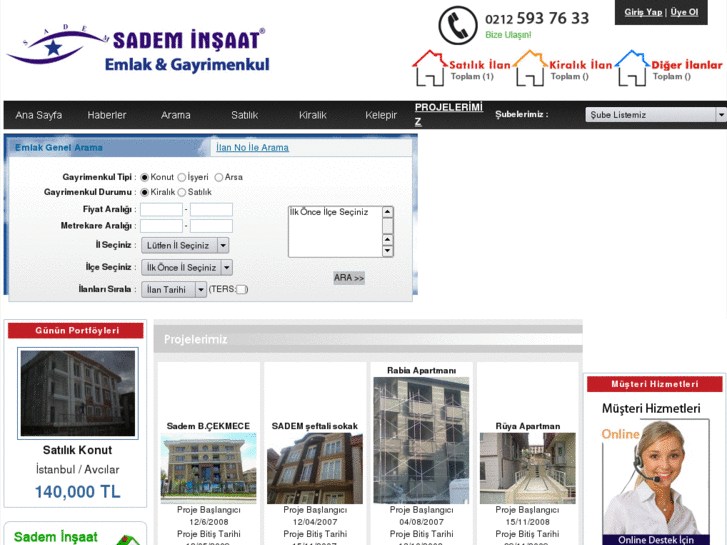Open the Haberler menu item
The image size is (727, 545).
[107, 115]
